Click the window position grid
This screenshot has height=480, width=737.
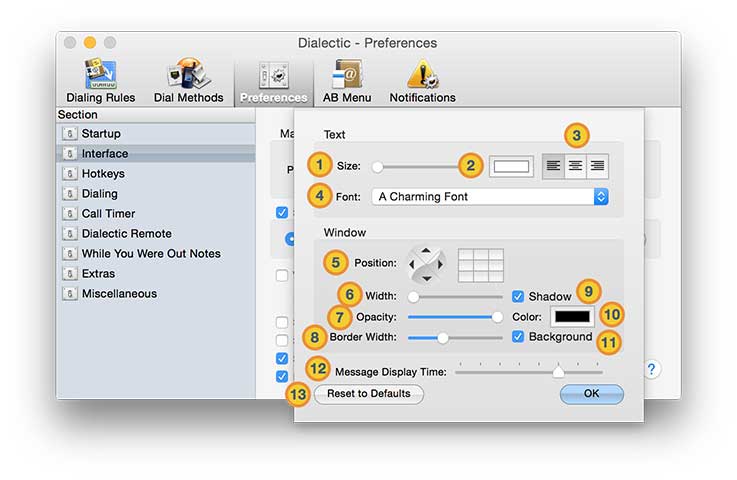(481, 265)
